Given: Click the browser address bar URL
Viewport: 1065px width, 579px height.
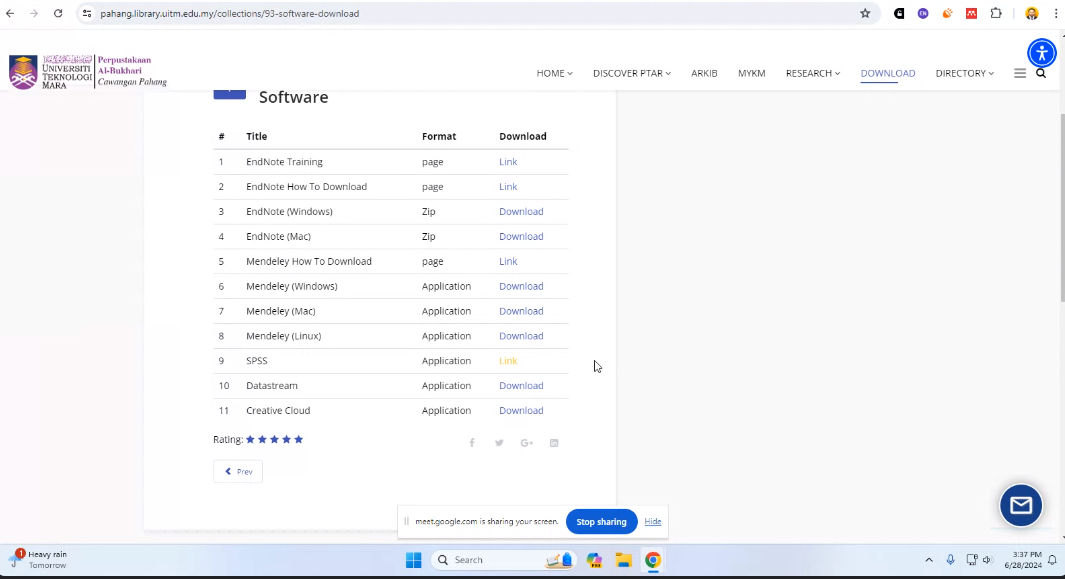Looking at the screenshot, I should [230, 14].
